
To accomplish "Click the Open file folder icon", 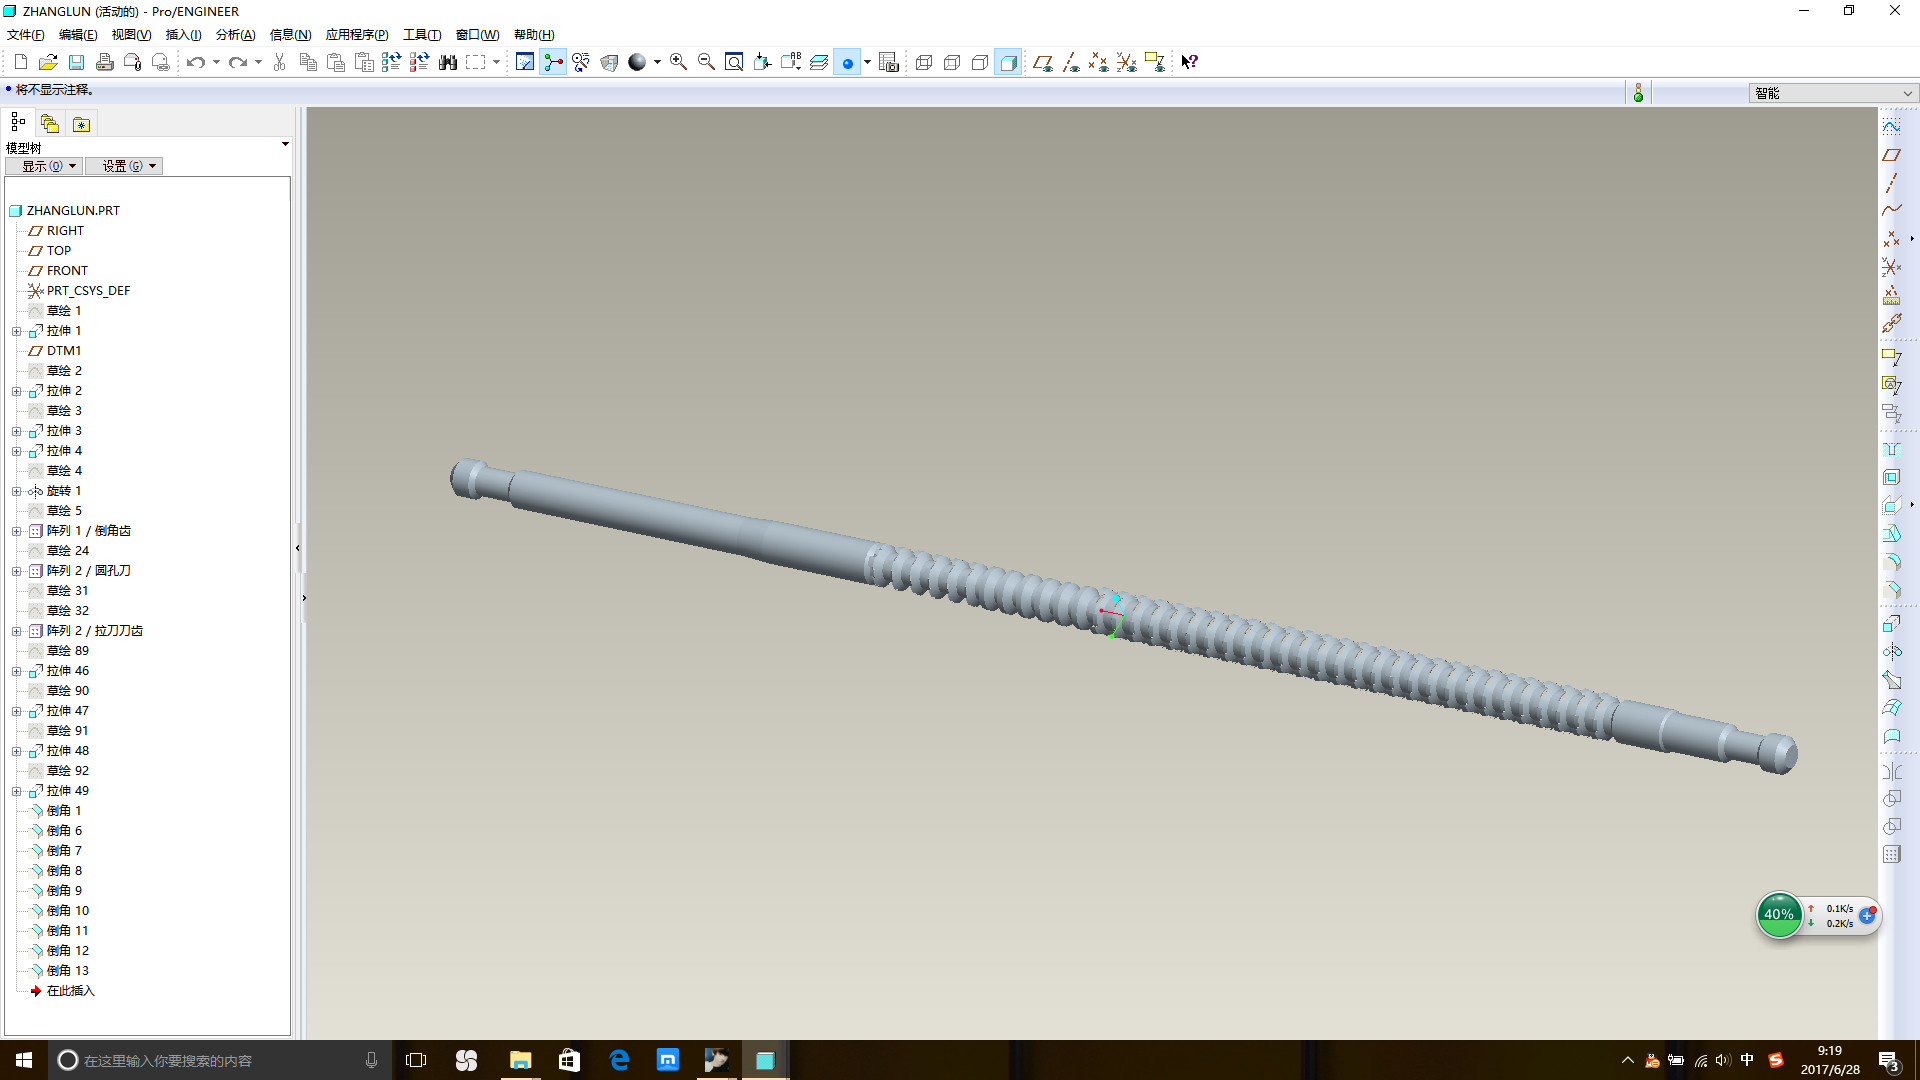I will [x=48, y=62].
